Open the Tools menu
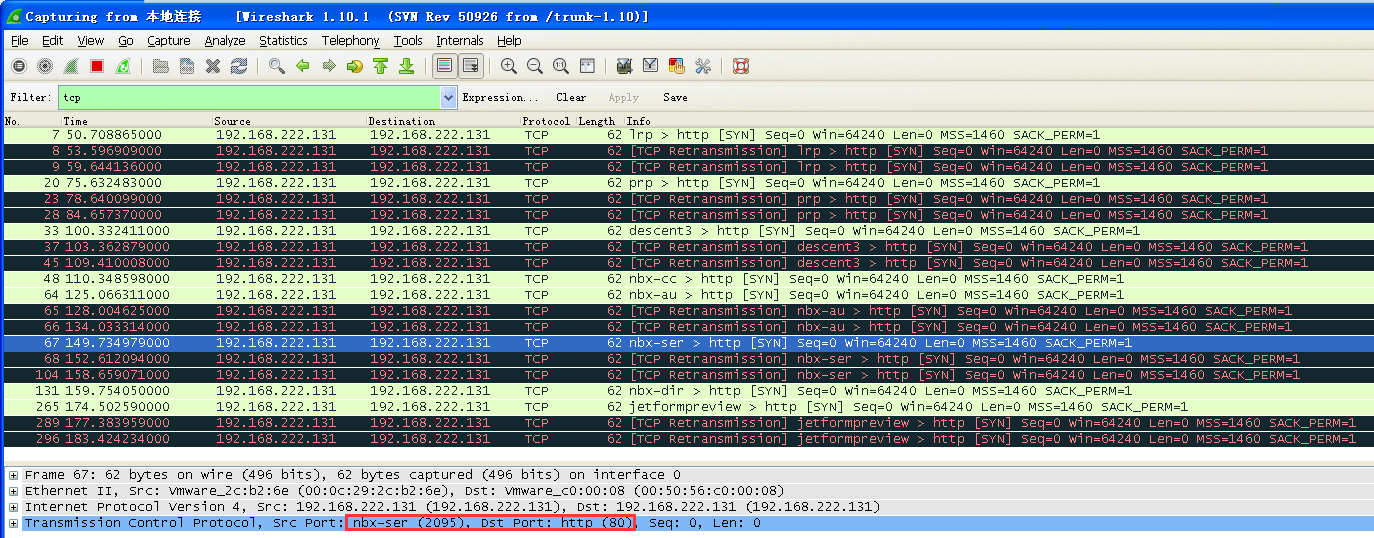Screen dimensions: 1374x538 408,41
